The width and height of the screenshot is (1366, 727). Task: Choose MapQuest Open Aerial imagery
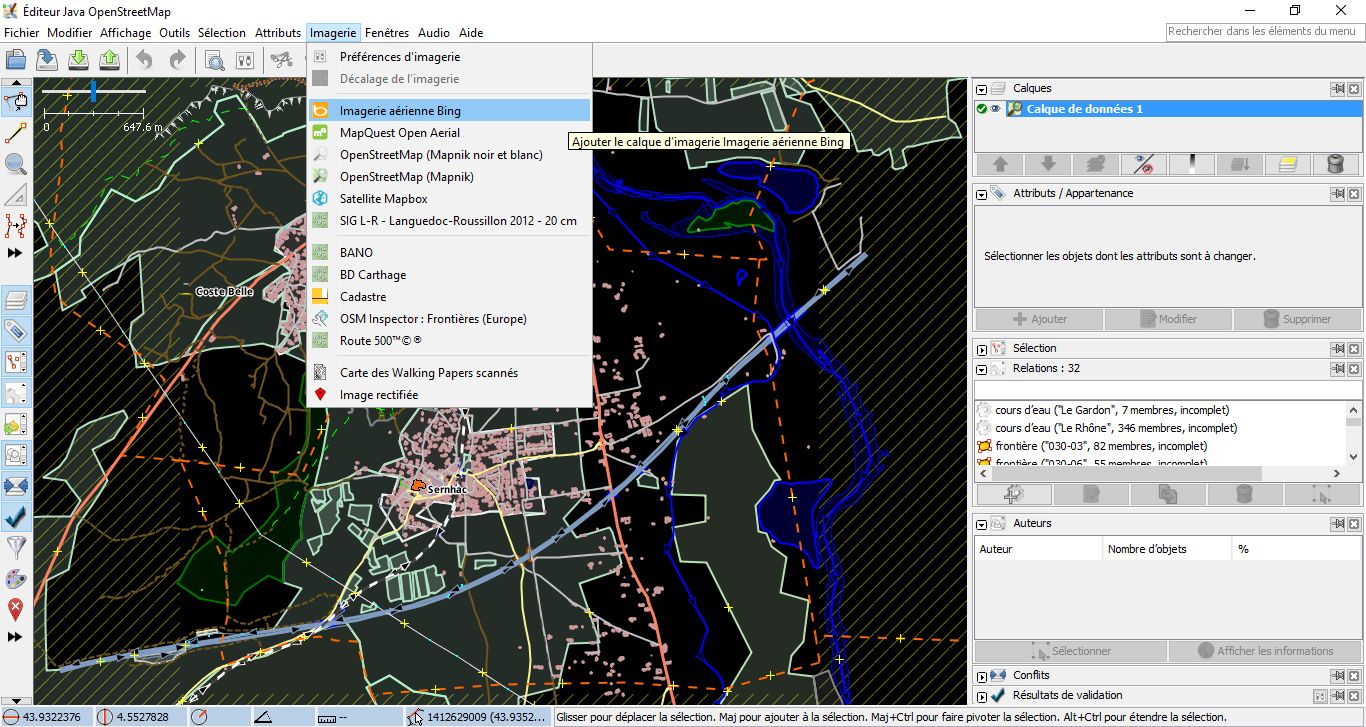point(449,133)
